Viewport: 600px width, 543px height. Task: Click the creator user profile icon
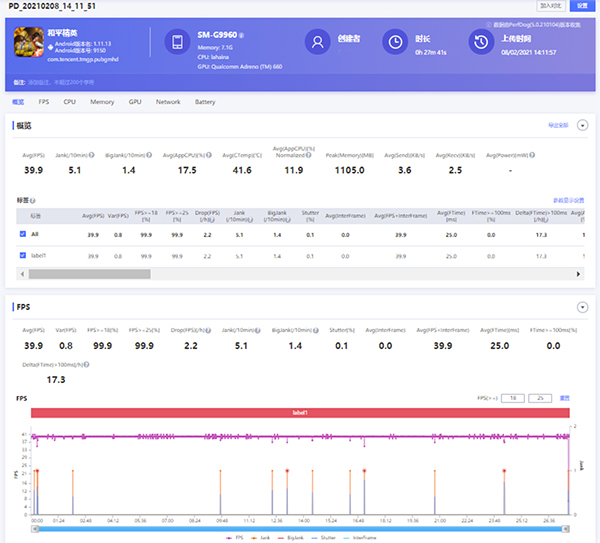[318, 43]
